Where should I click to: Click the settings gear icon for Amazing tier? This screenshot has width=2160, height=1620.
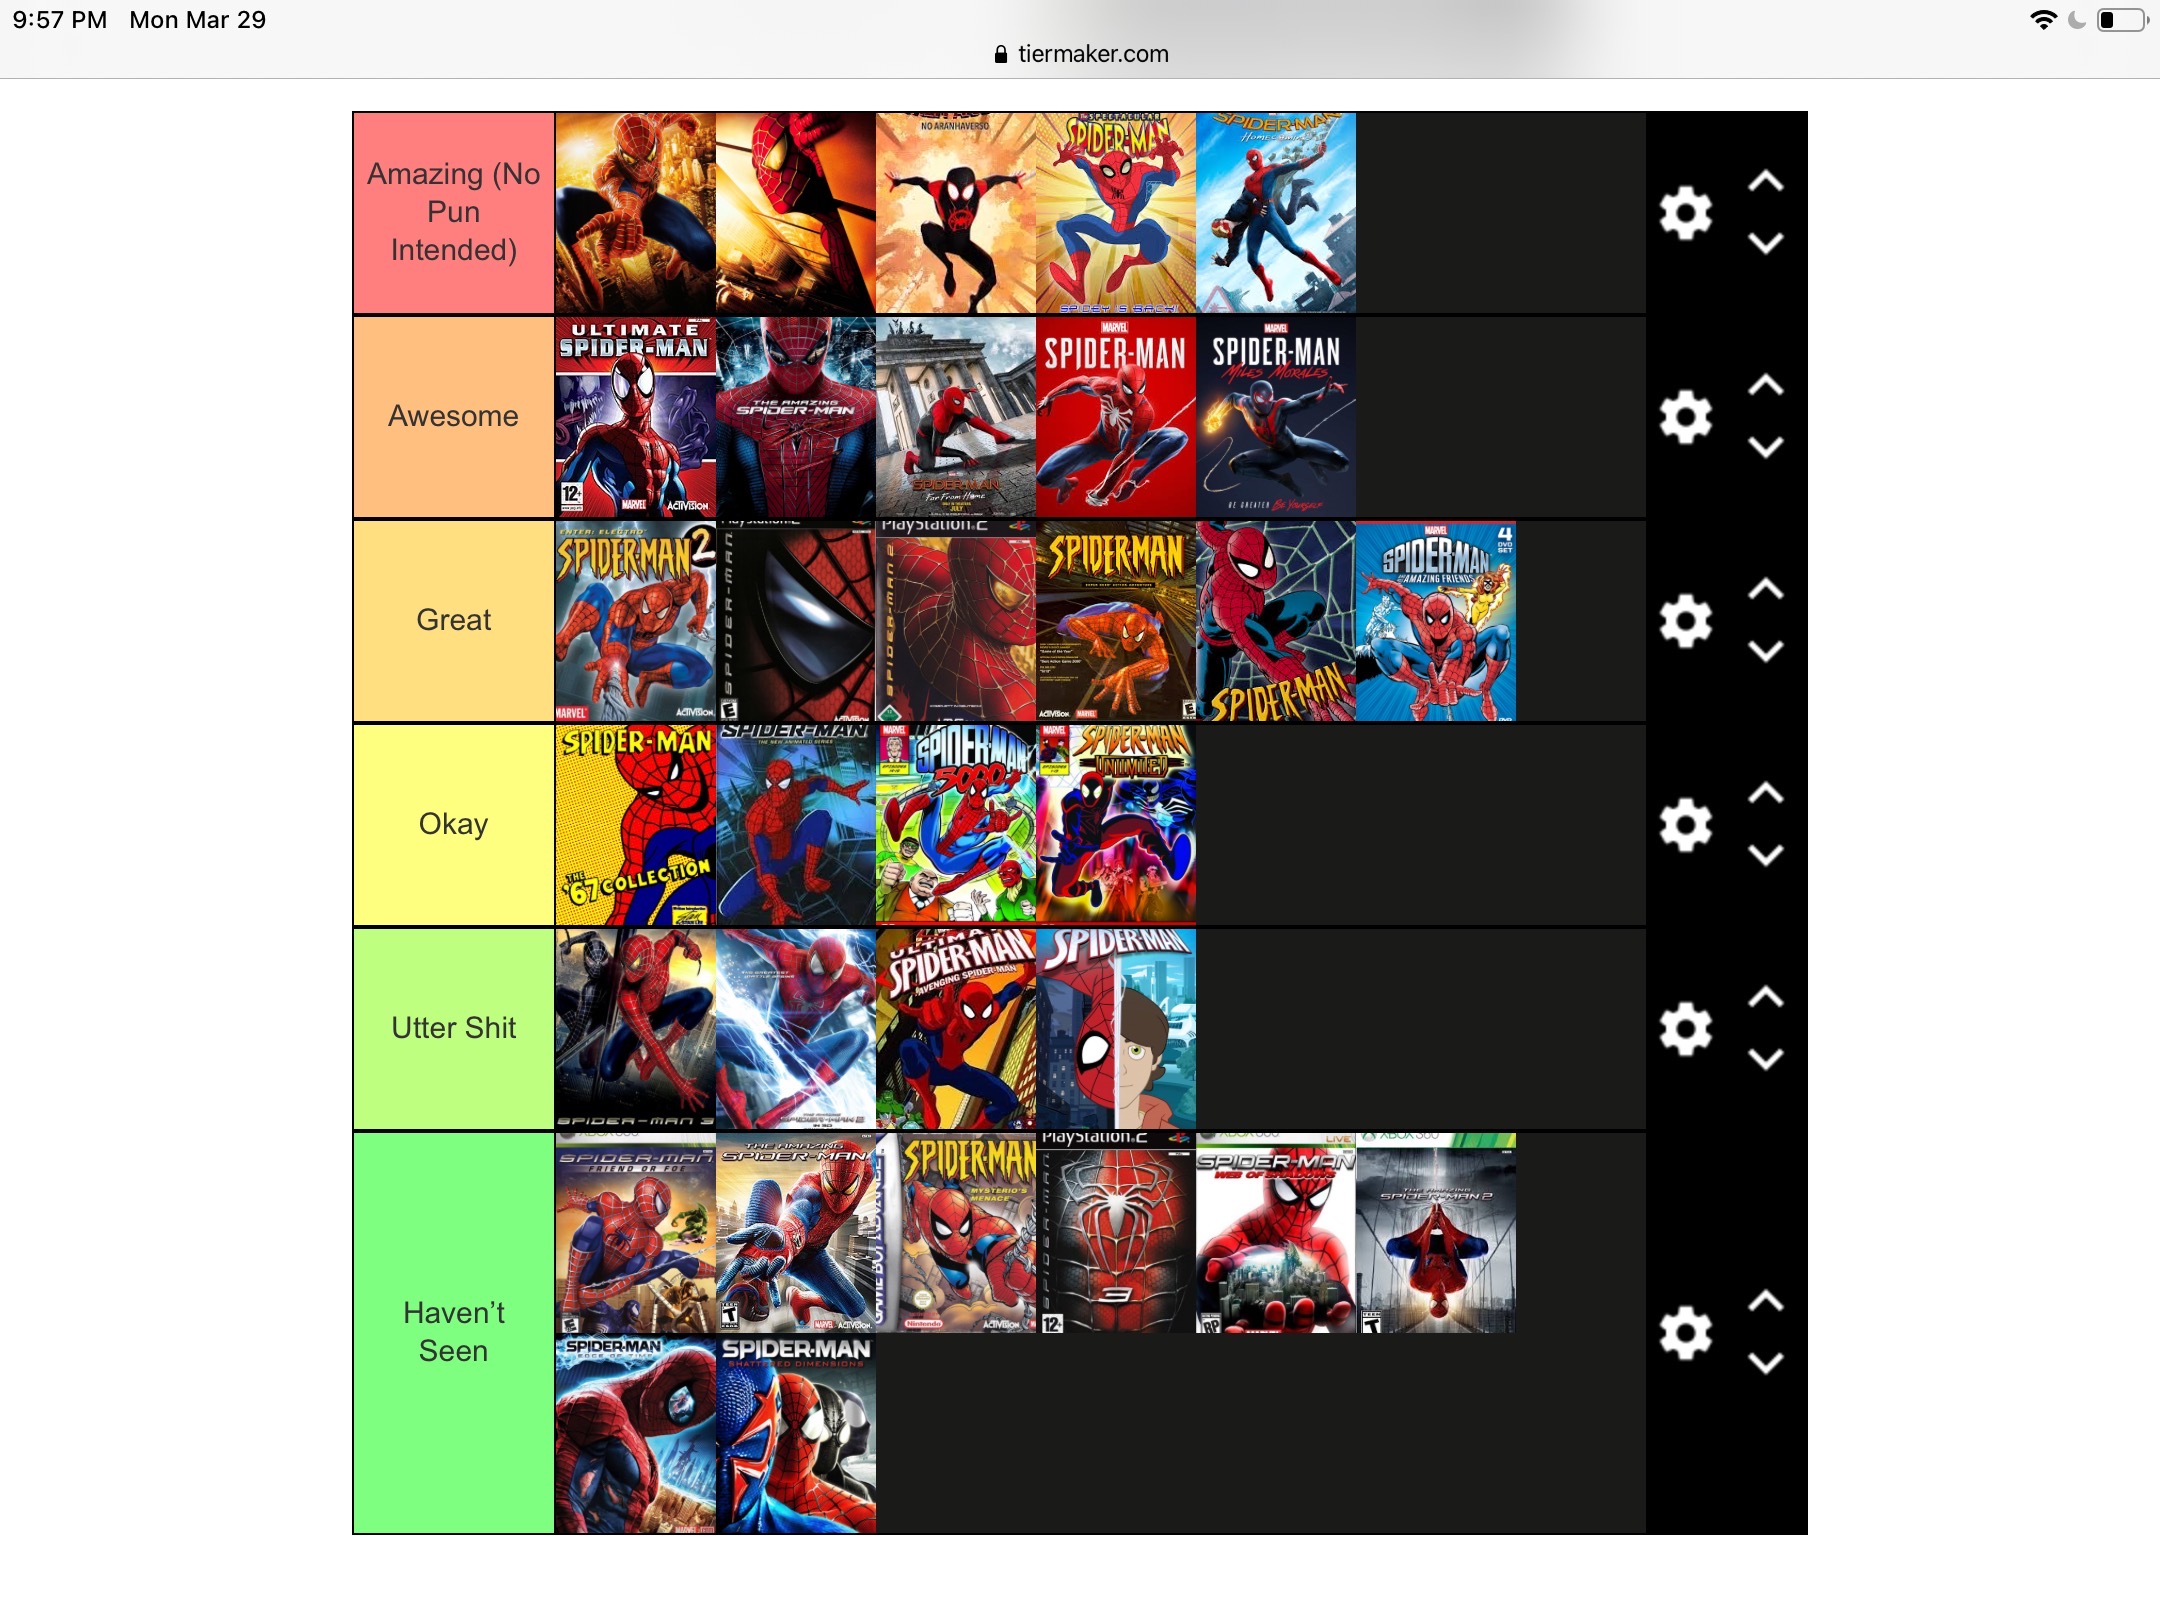(1685, 208)
